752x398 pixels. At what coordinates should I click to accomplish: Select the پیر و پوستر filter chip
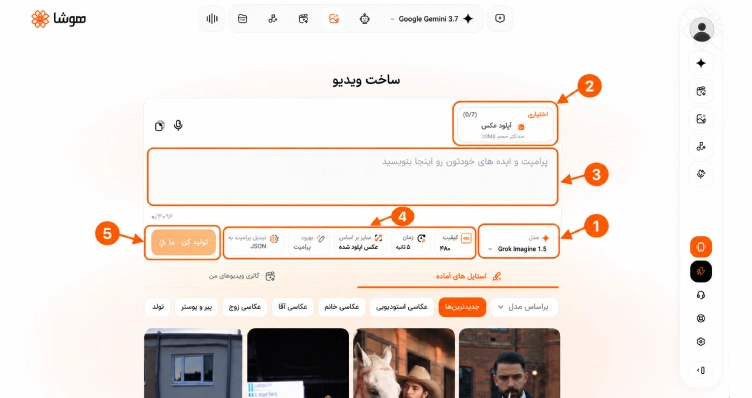click(196, 307)
